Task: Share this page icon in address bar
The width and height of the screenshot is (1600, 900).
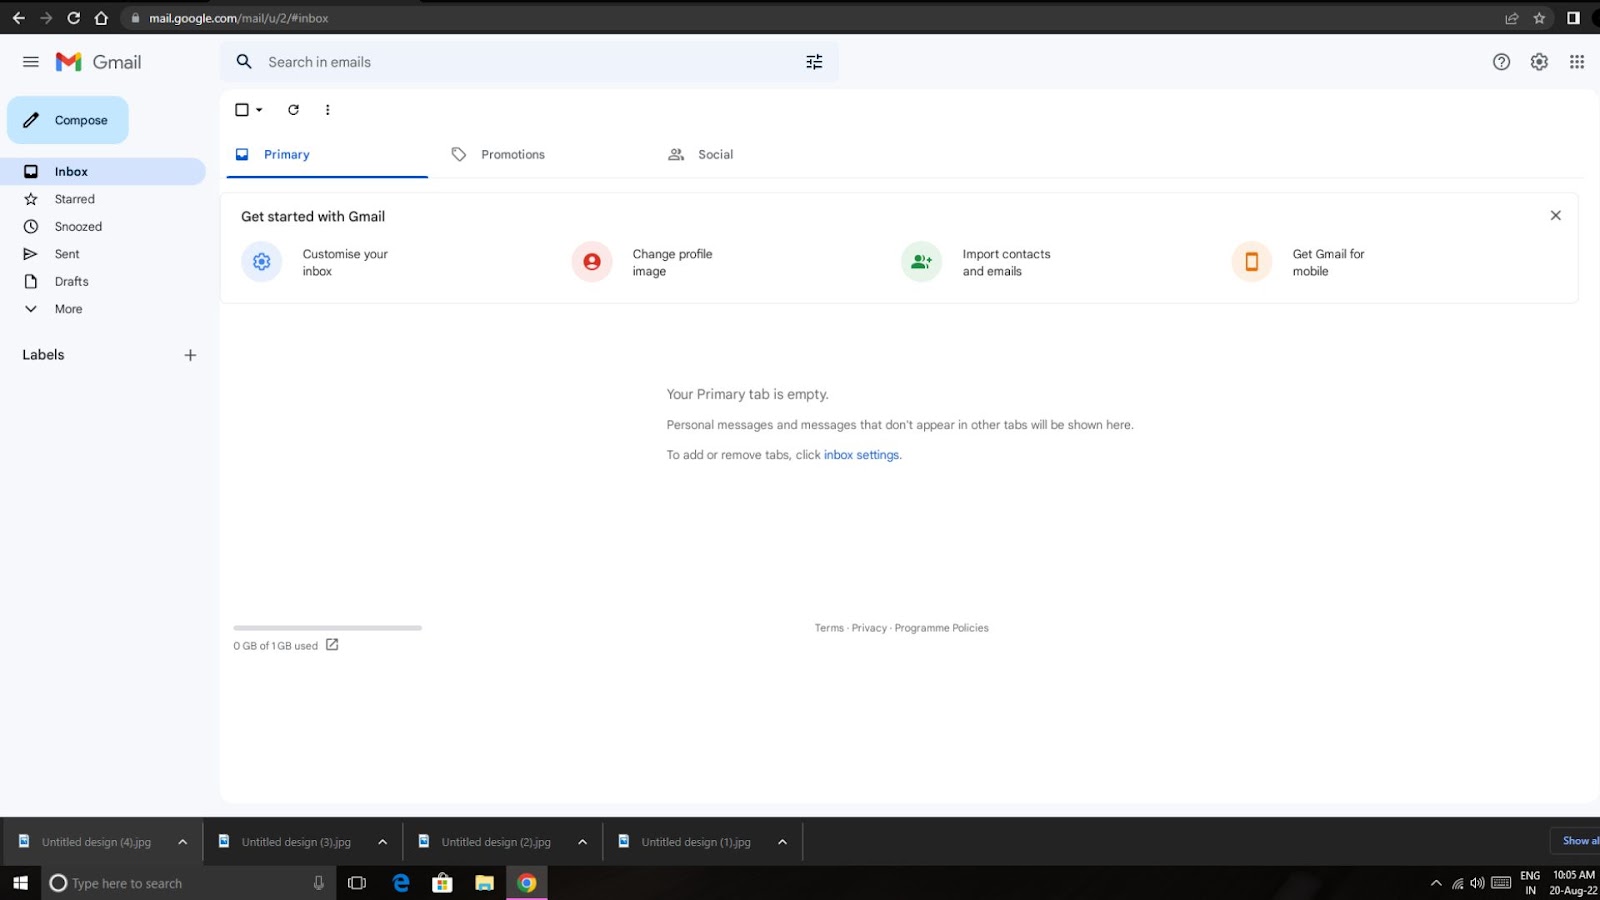Action: 1511,18
